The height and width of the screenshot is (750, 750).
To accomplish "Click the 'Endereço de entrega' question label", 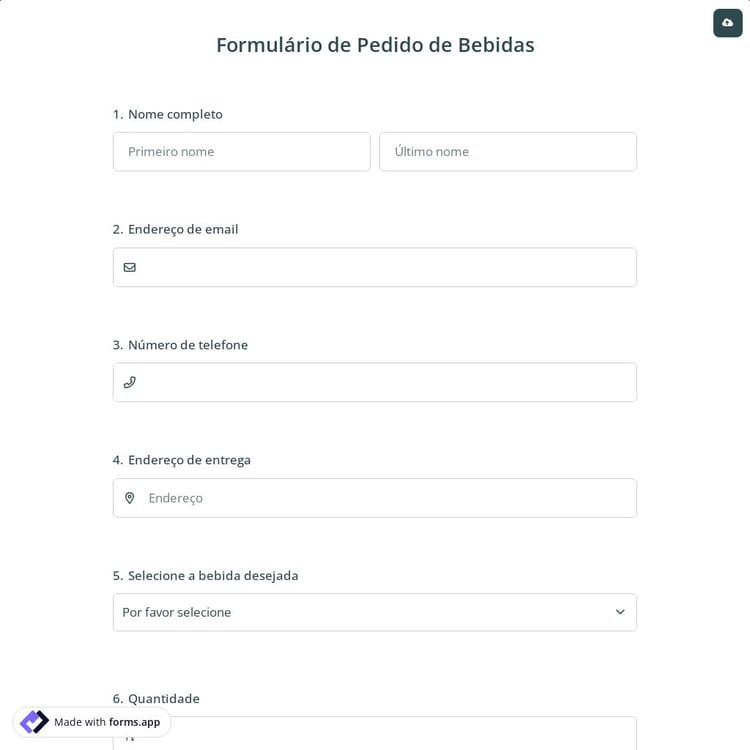I will click(189, 460).
